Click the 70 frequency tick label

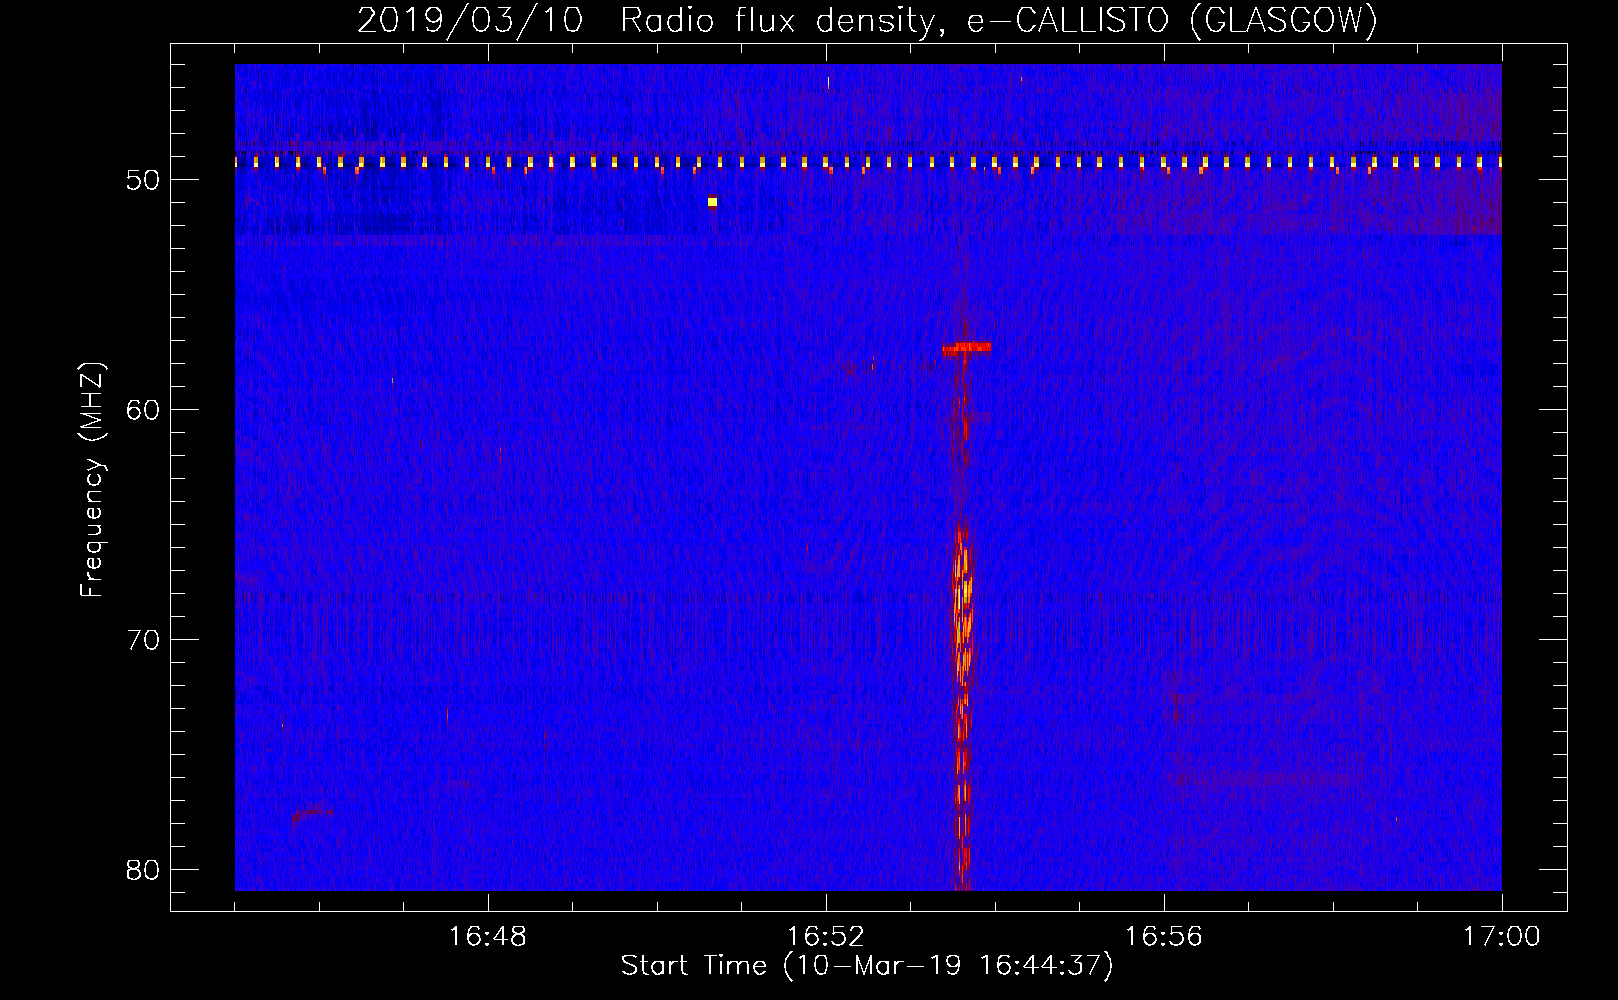[144, 640]
